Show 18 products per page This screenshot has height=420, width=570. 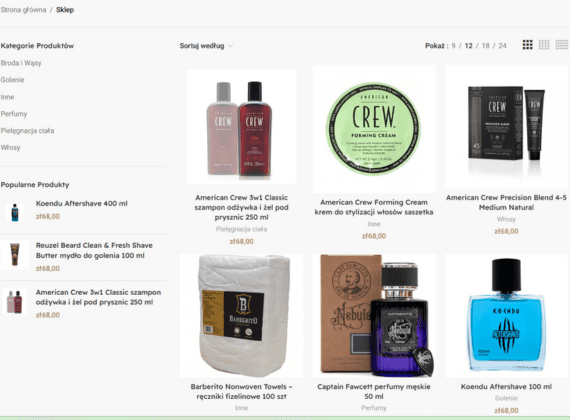coord(486,46)
